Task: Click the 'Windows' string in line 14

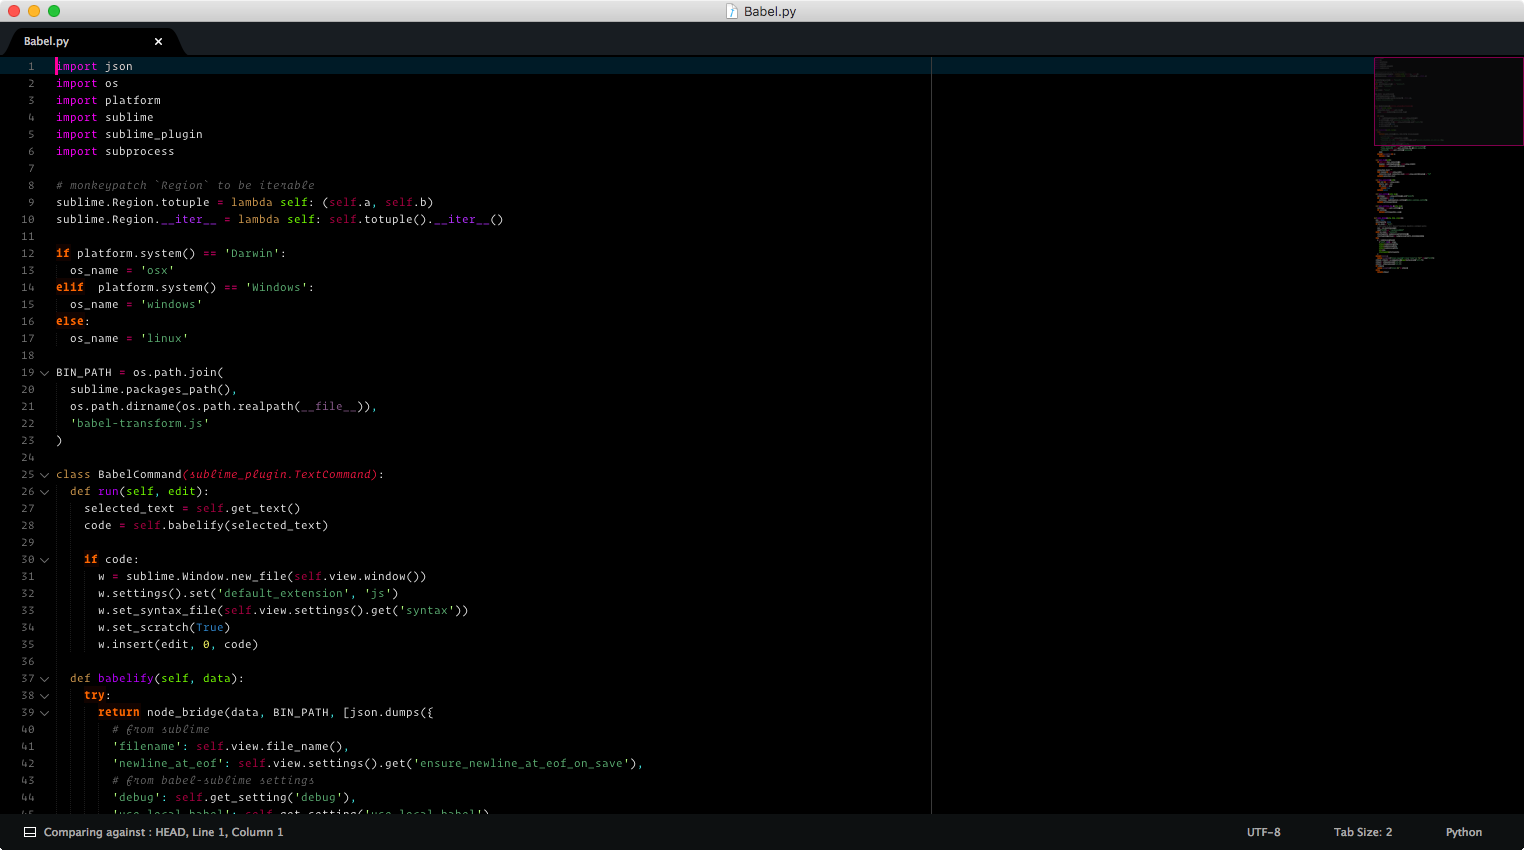Action: (277, 288)
